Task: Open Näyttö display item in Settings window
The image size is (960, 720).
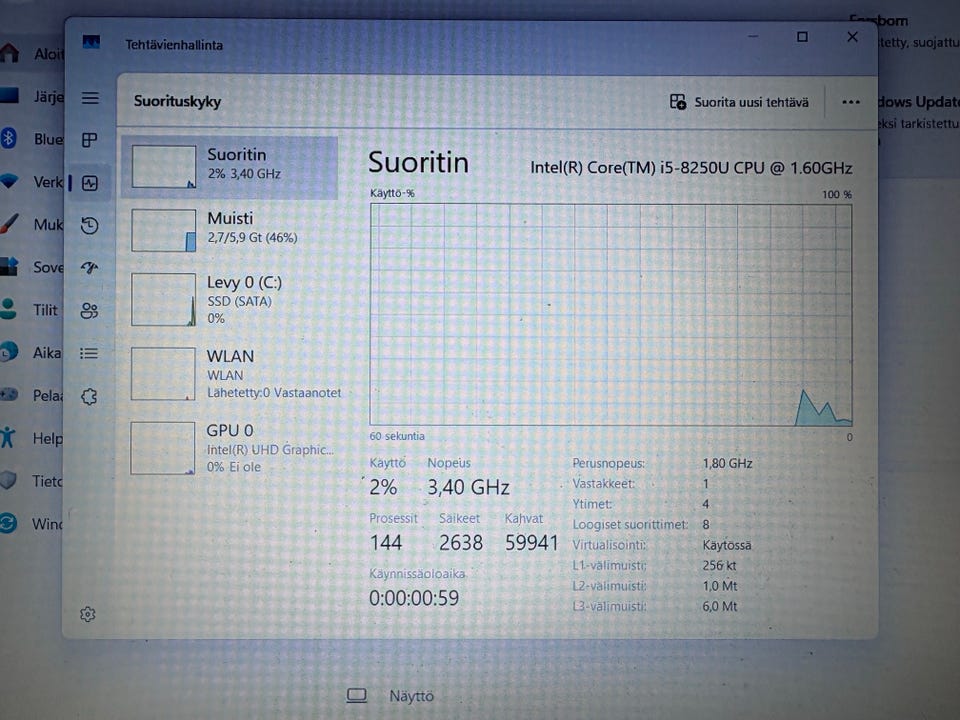Action: tap(391, 696)
